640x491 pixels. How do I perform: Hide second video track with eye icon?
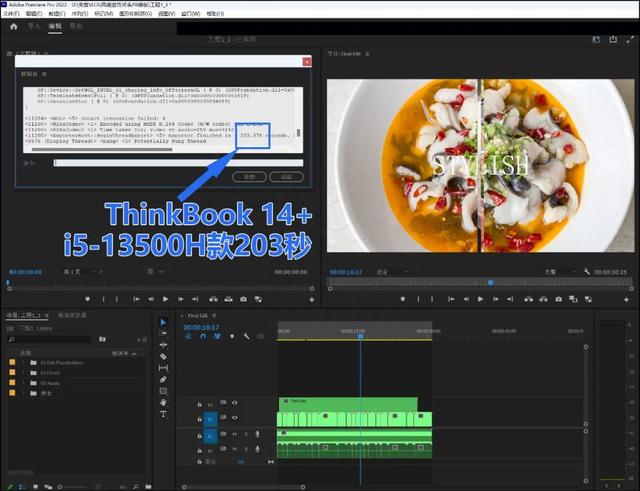click(235, 418)
